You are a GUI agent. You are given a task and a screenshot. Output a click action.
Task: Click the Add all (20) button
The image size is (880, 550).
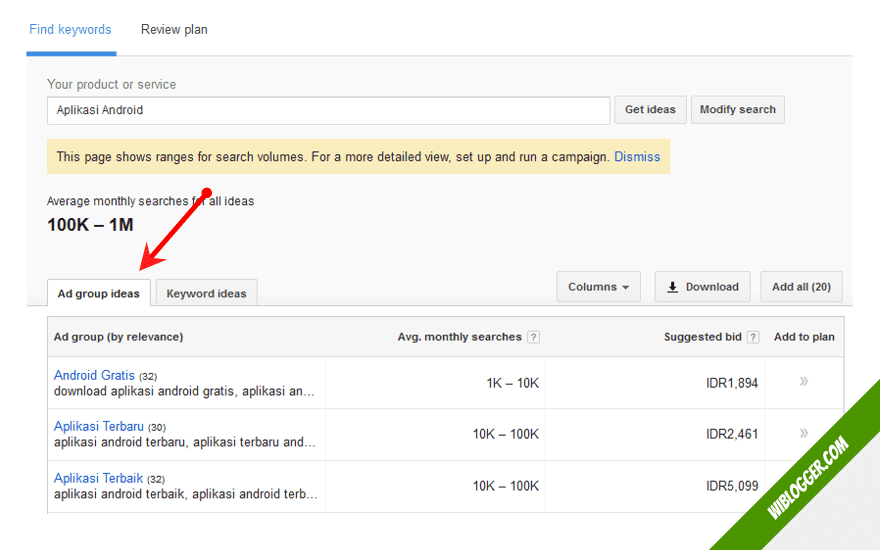[x=801, y=287]
